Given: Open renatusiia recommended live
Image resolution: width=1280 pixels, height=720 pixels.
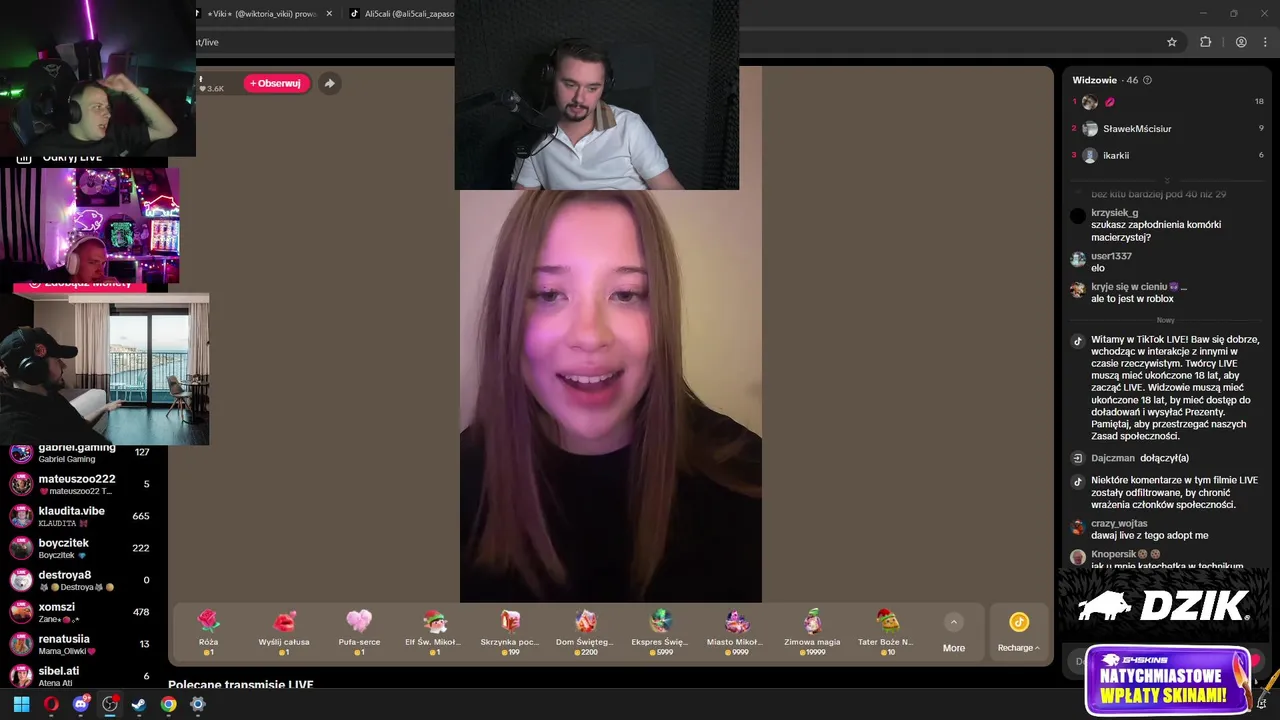Looking at the screenshot, I should (x=80, y=644).
